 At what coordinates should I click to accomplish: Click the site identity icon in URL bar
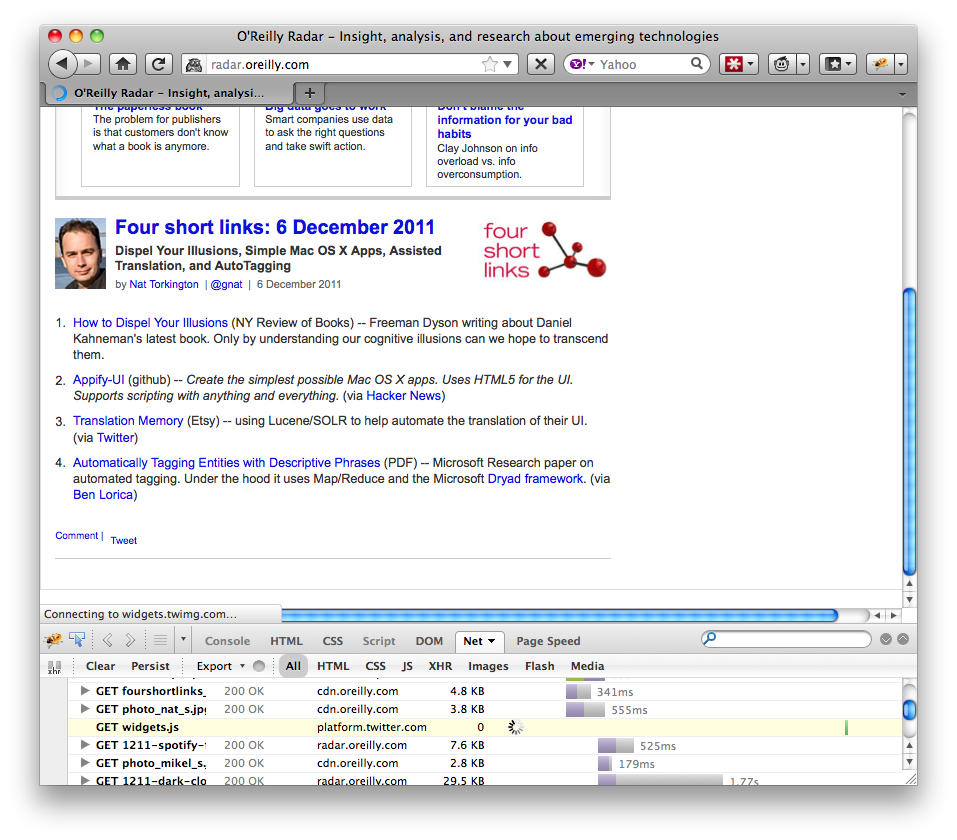194,64
